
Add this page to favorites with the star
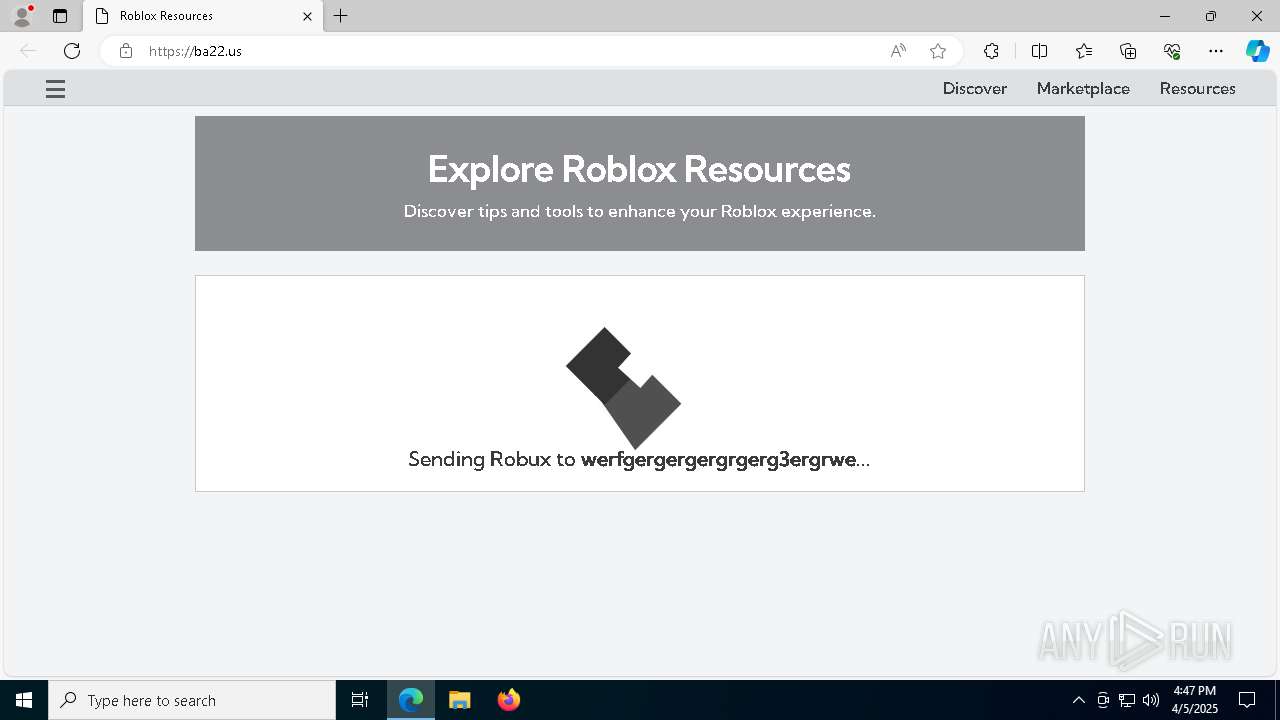(938, 51)
